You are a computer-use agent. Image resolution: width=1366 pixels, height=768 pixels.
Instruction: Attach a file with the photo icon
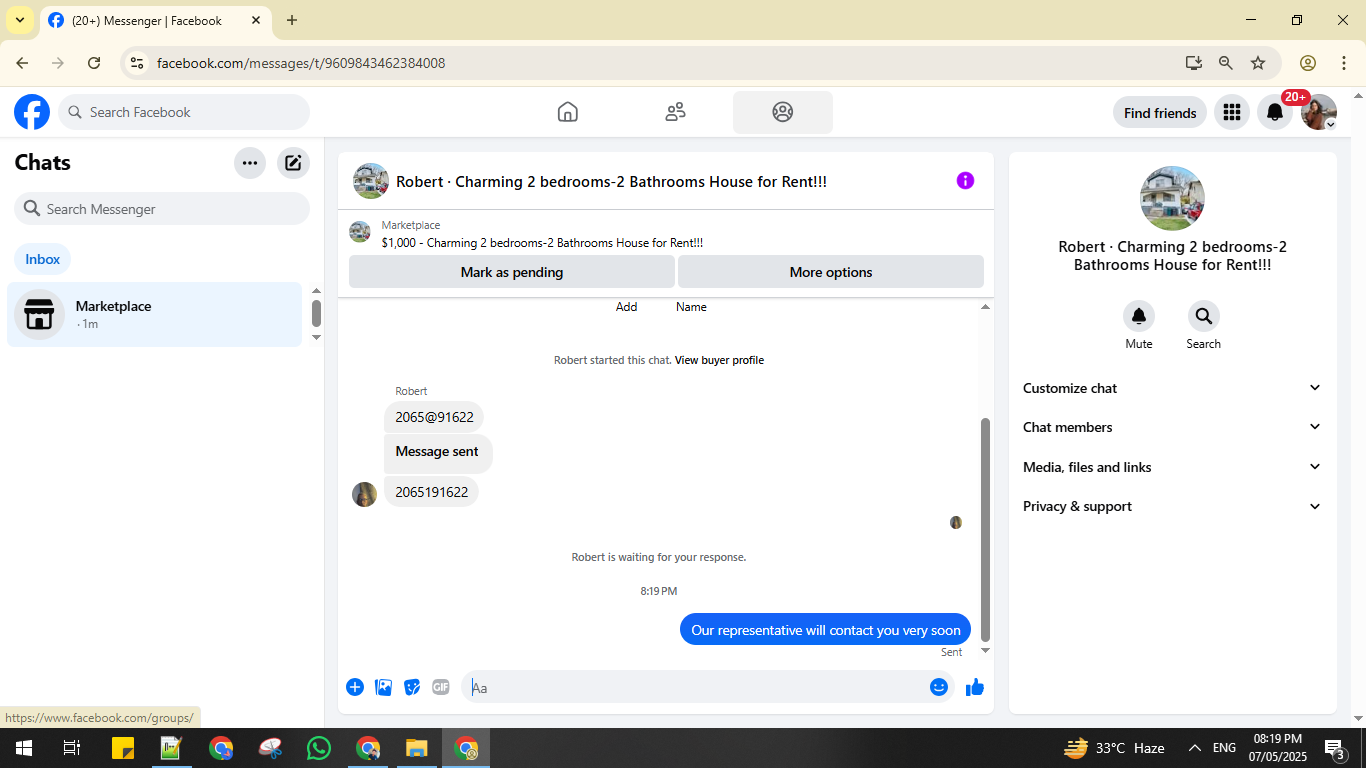383,687
